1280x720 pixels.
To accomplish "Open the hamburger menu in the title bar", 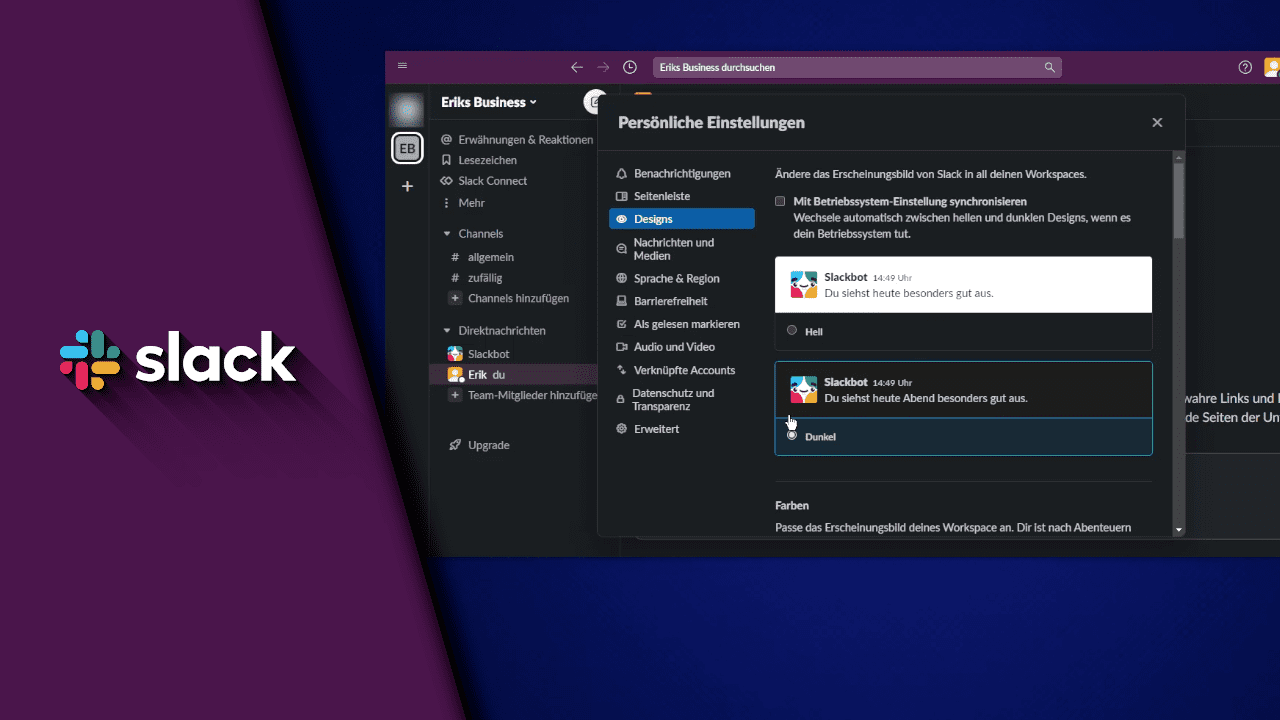I will coord(403,66).
